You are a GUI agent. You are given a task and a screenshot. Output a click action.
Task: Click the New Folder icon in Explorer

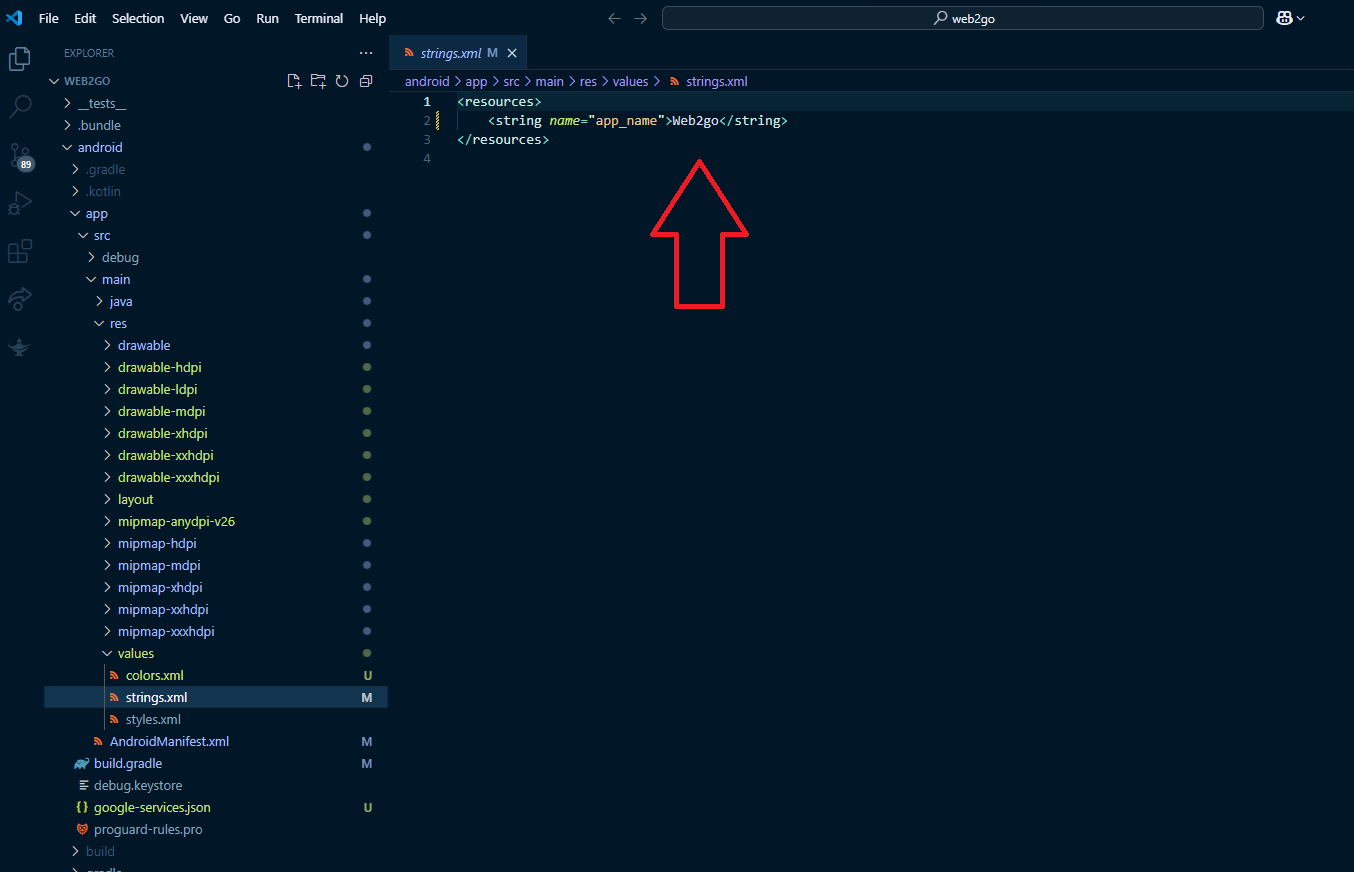(x=318, y=81)
